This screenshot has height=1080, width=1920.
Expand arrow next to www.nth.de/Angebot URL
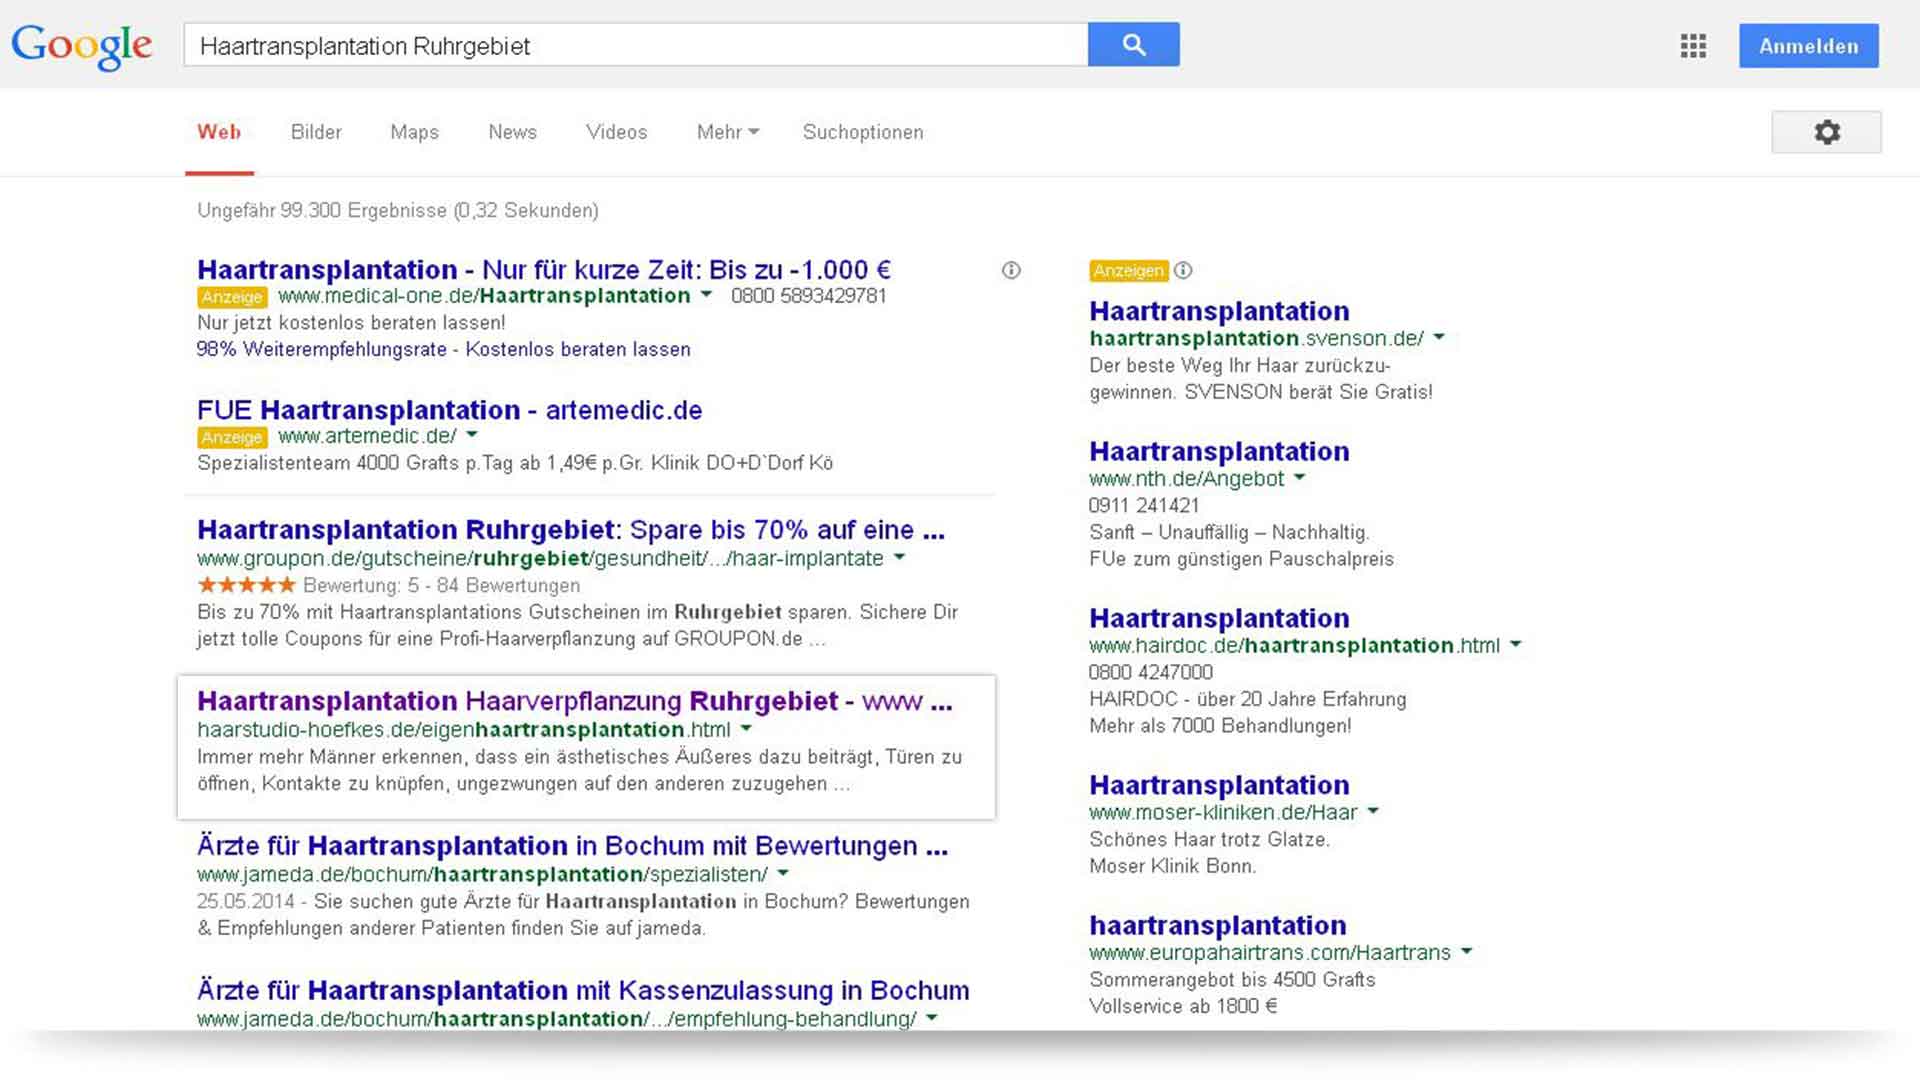click(x=1299, y=477)
